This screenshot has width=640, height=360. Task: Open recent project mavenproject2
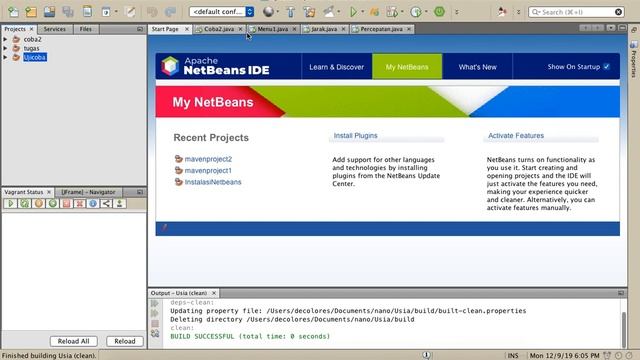pyautogui.click(x=208, y=159)
